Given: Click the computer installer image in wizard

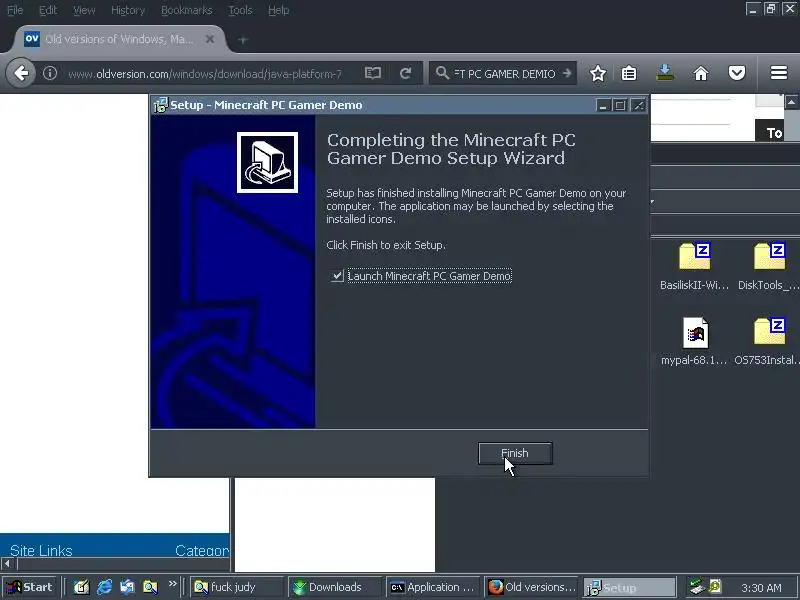Looking at the screenshot, I should (267, 162).
